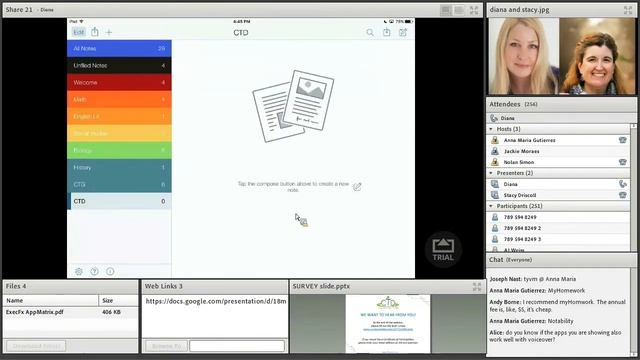Sort files by the Name column header
640x360 pixels.
51,300
